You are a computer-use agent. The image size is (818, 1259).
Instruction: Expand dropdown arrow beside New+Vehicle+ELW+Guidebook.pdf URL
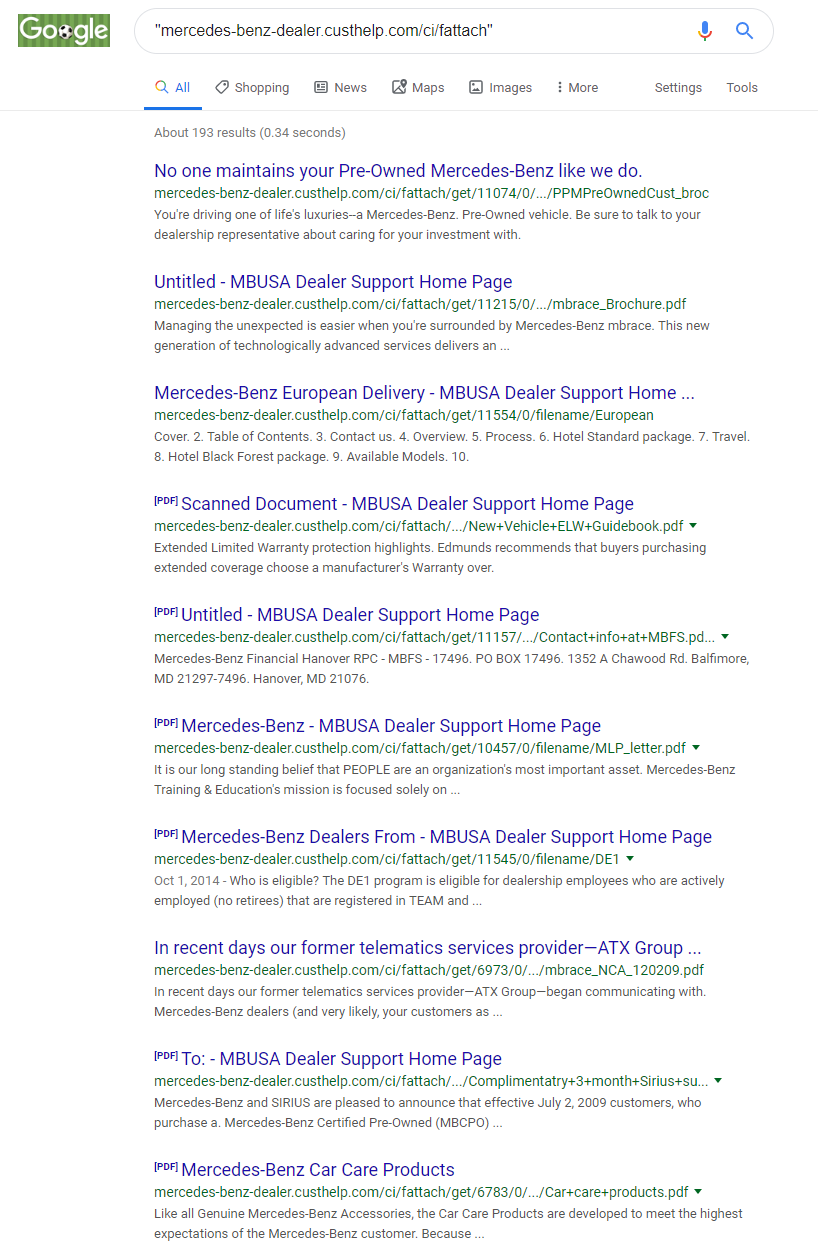tap(693, 526)
